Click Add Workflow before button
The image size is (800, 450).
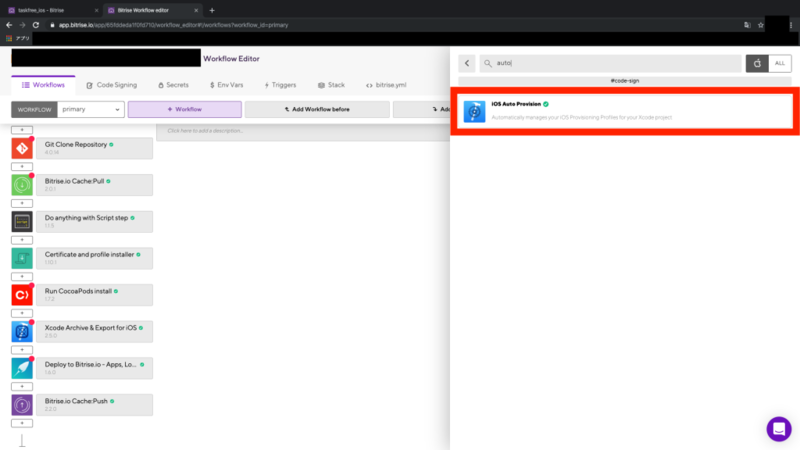(x=317, y=109)
